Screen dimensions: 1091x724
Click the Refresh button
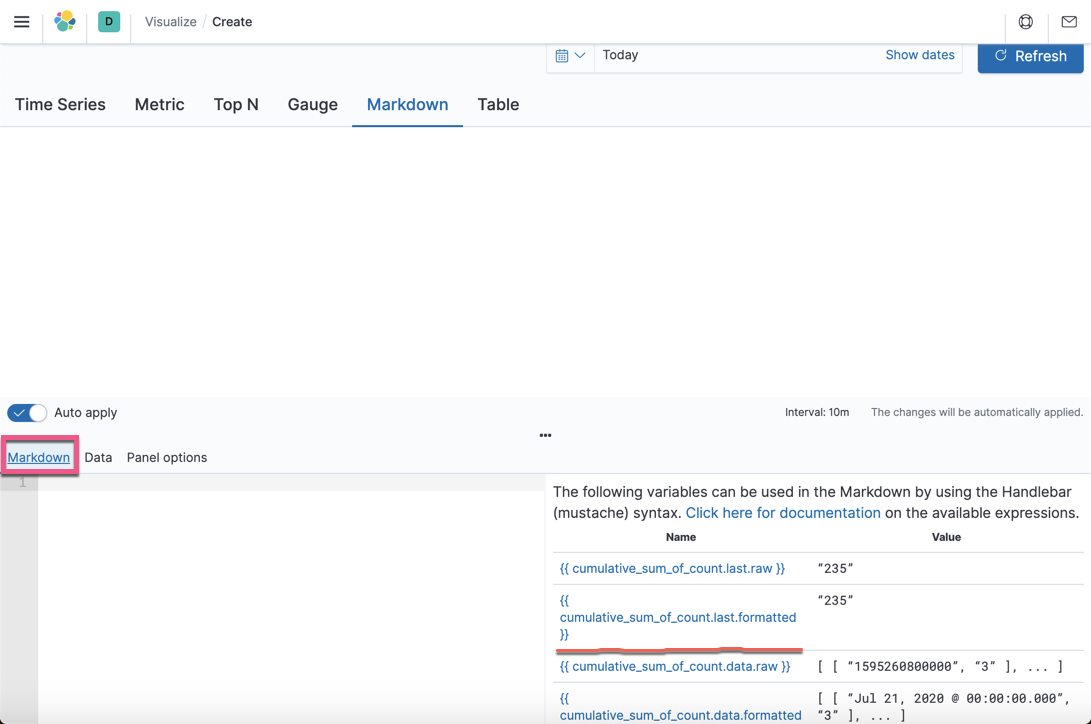pos(1030,56)
